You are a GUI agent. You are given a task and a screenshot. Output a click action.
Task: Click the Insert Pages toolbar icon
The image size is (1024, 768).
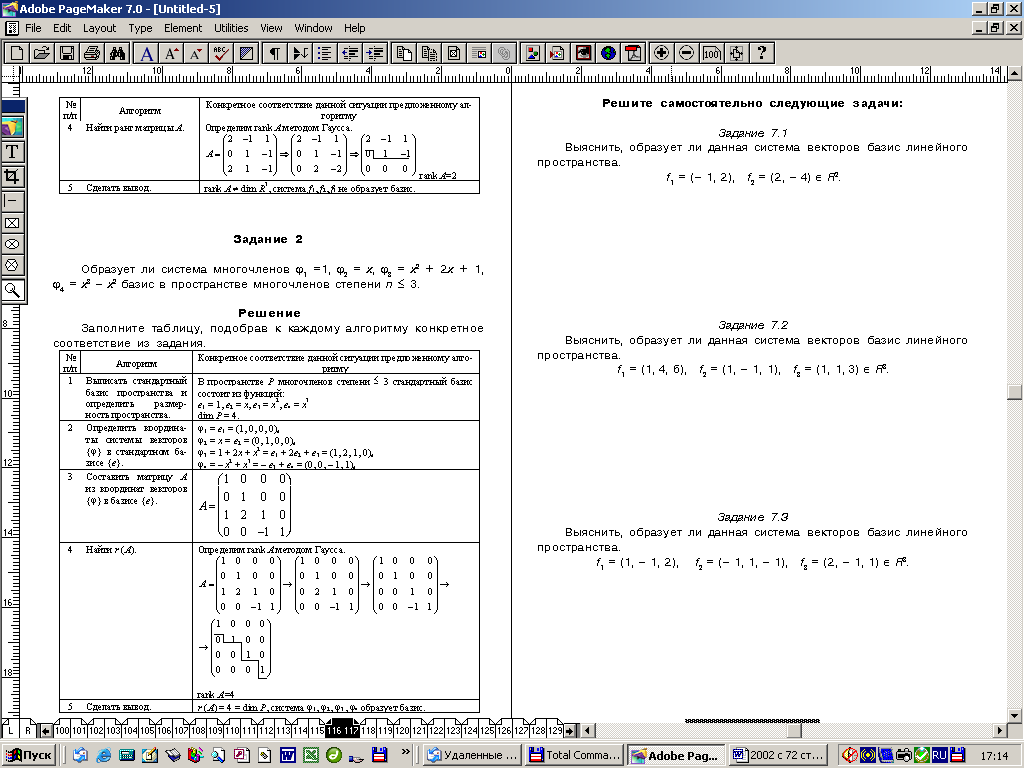click(404, 53)
